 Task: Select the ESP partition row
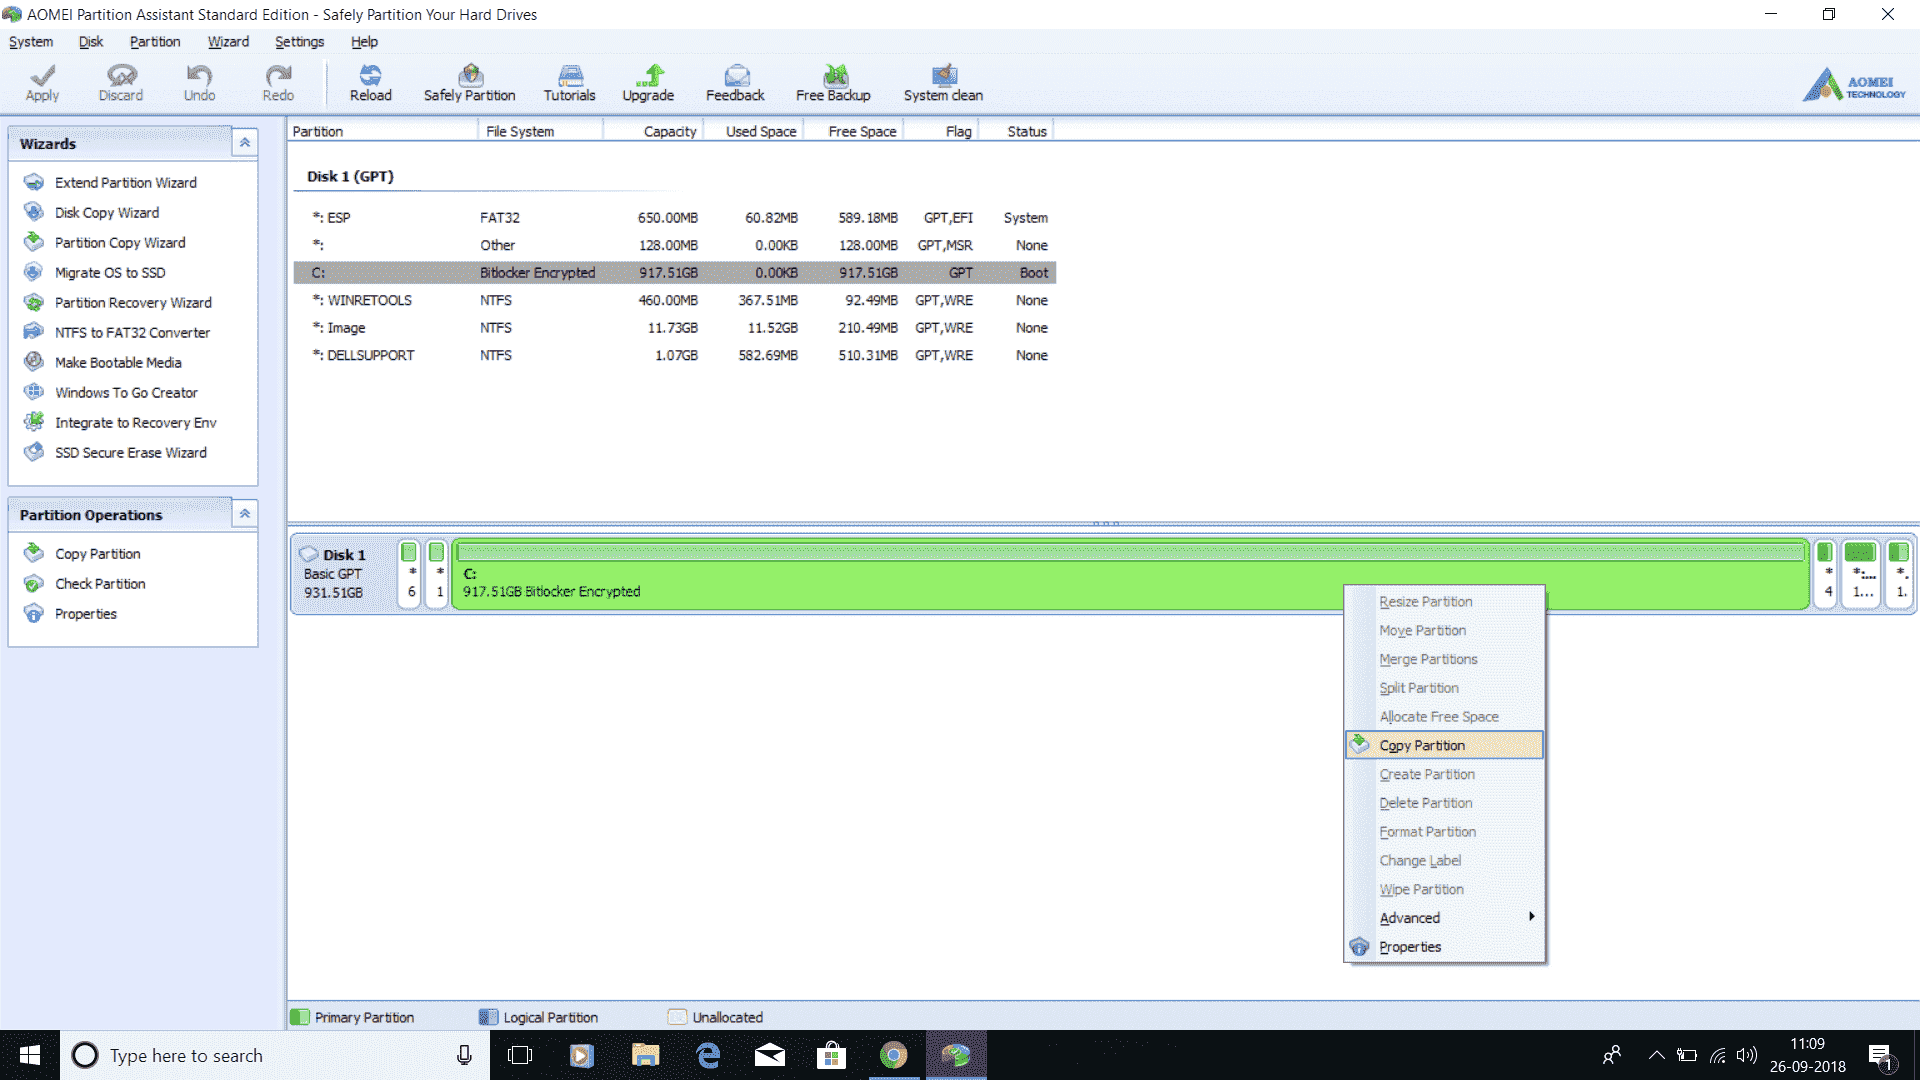point(675,217)
